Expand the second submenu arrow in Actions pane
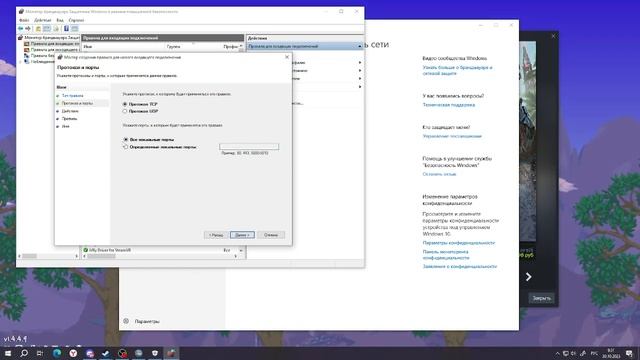The image size is (640, 360). [360, 71]
